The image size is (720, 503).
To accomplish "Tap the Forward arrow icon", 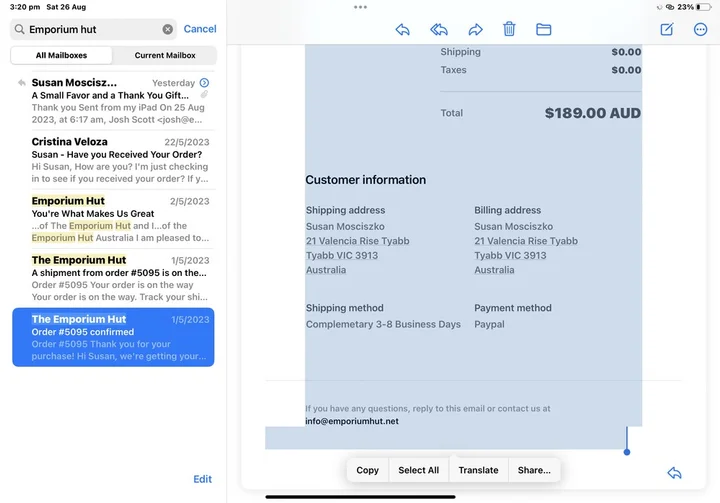I will click(475, 30).
